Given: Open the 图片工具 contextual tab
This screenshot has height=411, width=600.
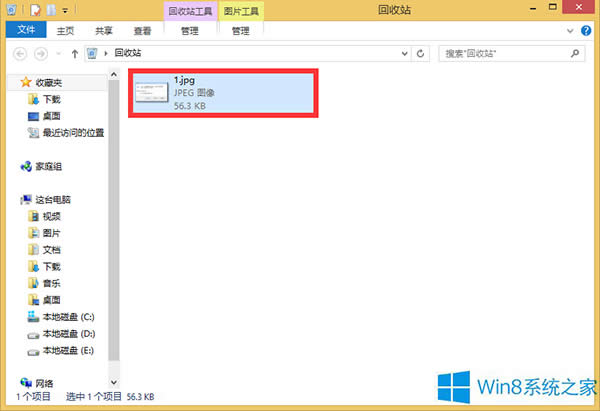Looking at the screenshot, I should 241,11.
